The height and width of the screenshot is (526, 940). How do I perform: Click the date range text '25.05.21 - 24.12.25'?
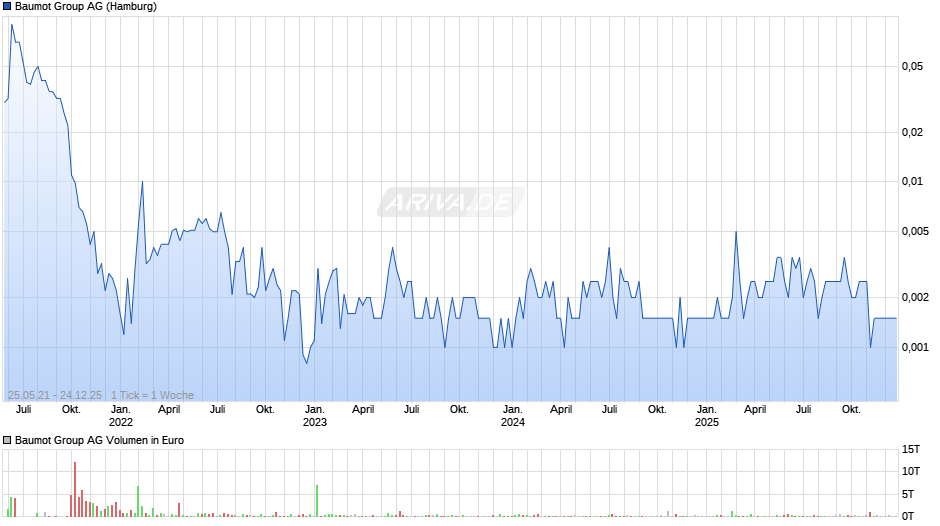point(55,395)
